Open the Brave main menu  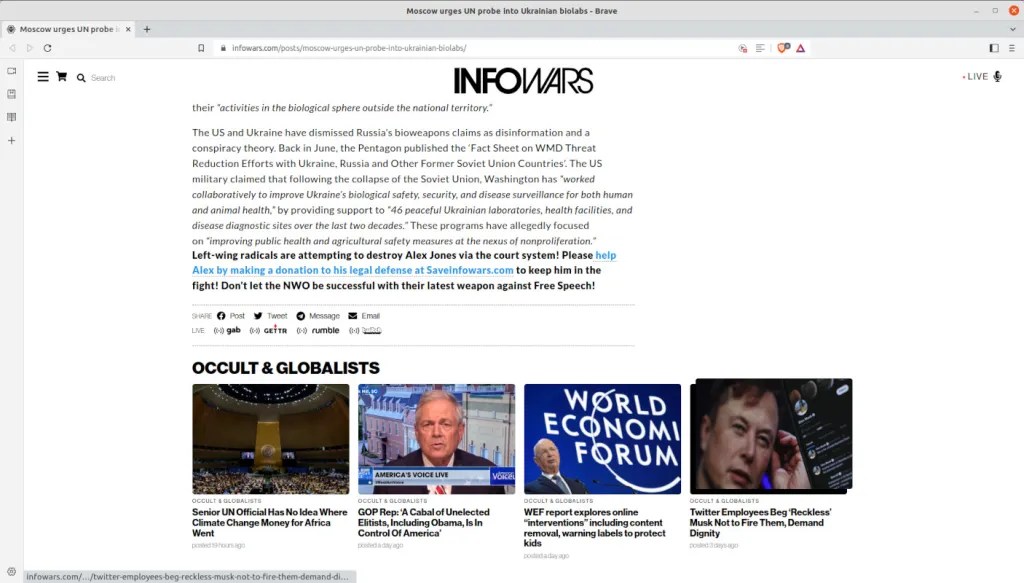point(1011,48)
